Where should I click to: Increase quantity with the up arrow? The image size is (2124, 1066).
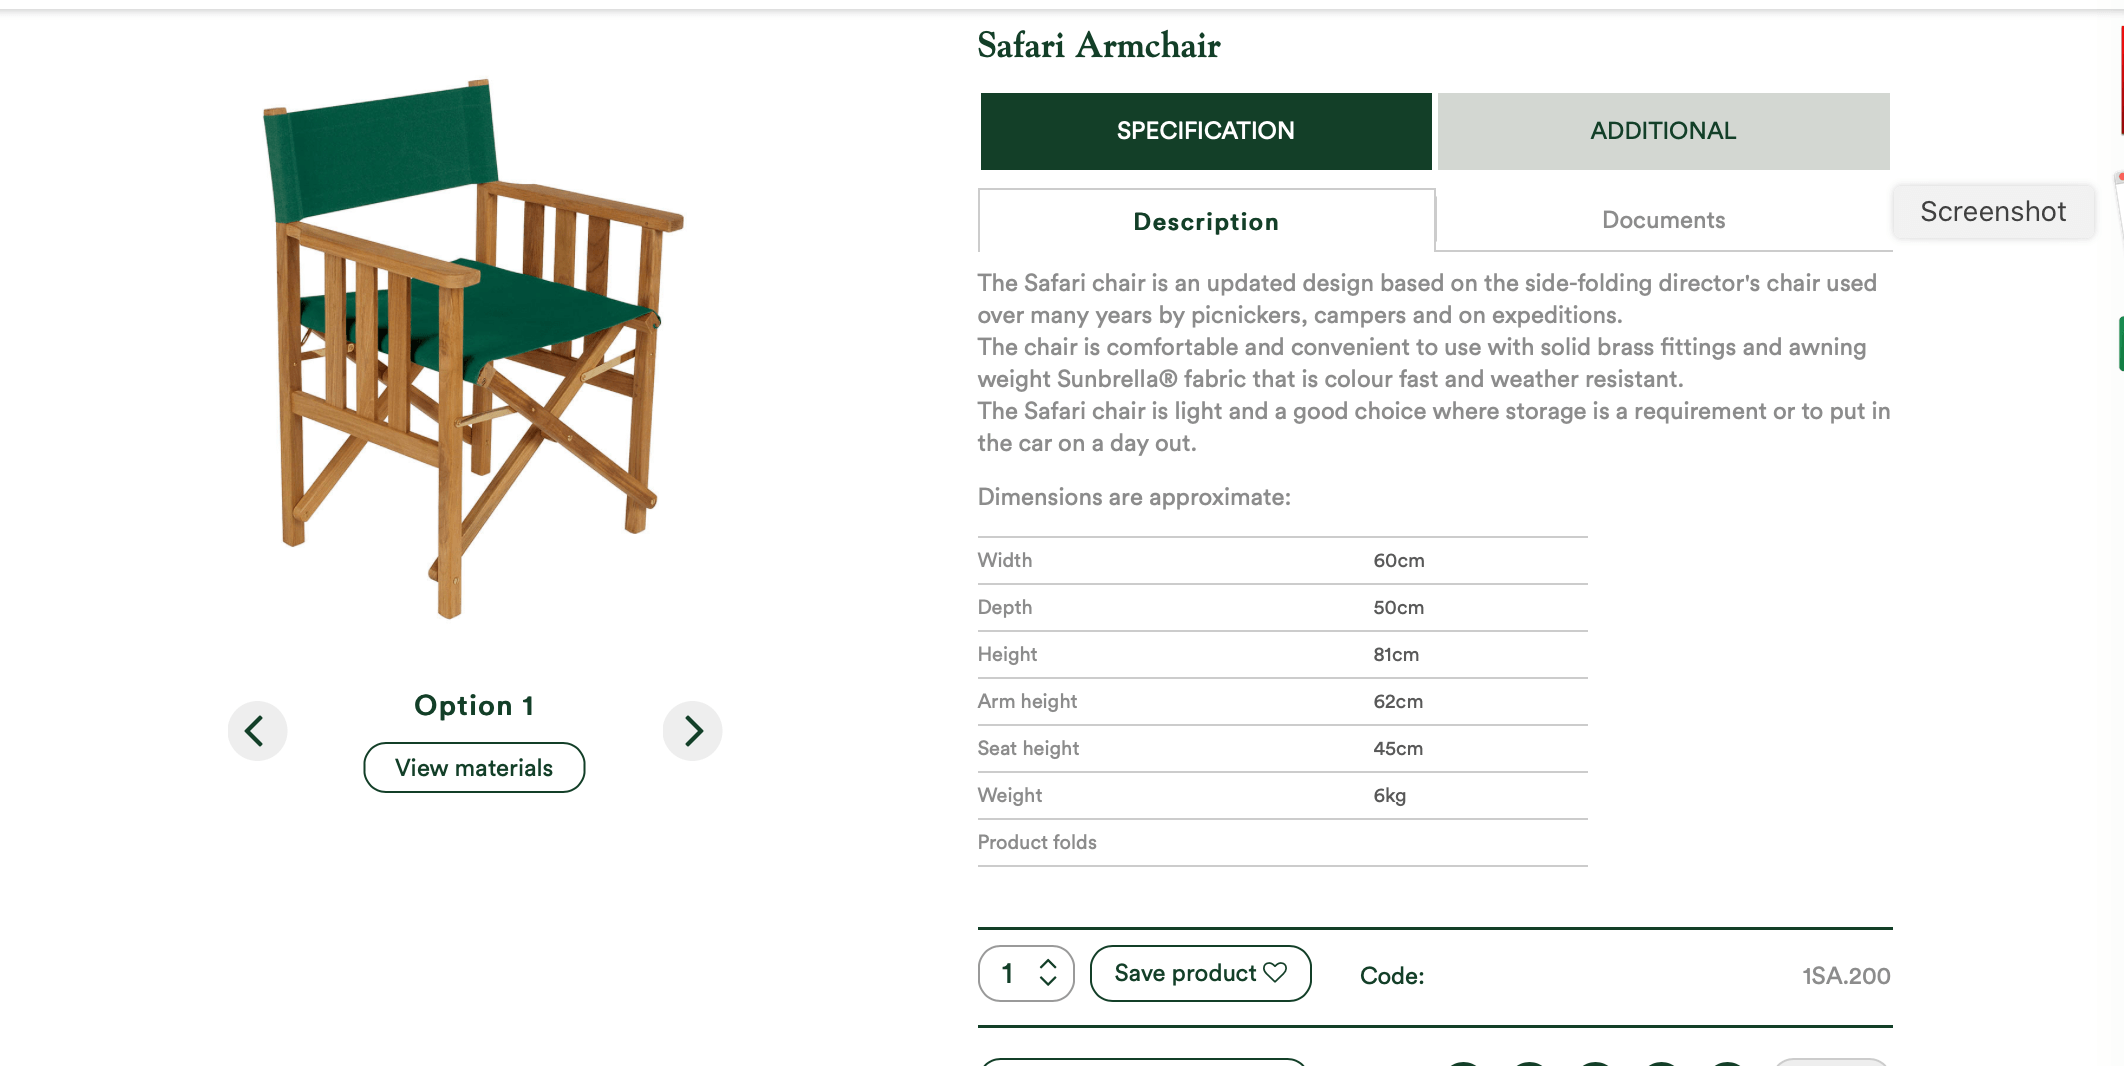(1048, 964)
